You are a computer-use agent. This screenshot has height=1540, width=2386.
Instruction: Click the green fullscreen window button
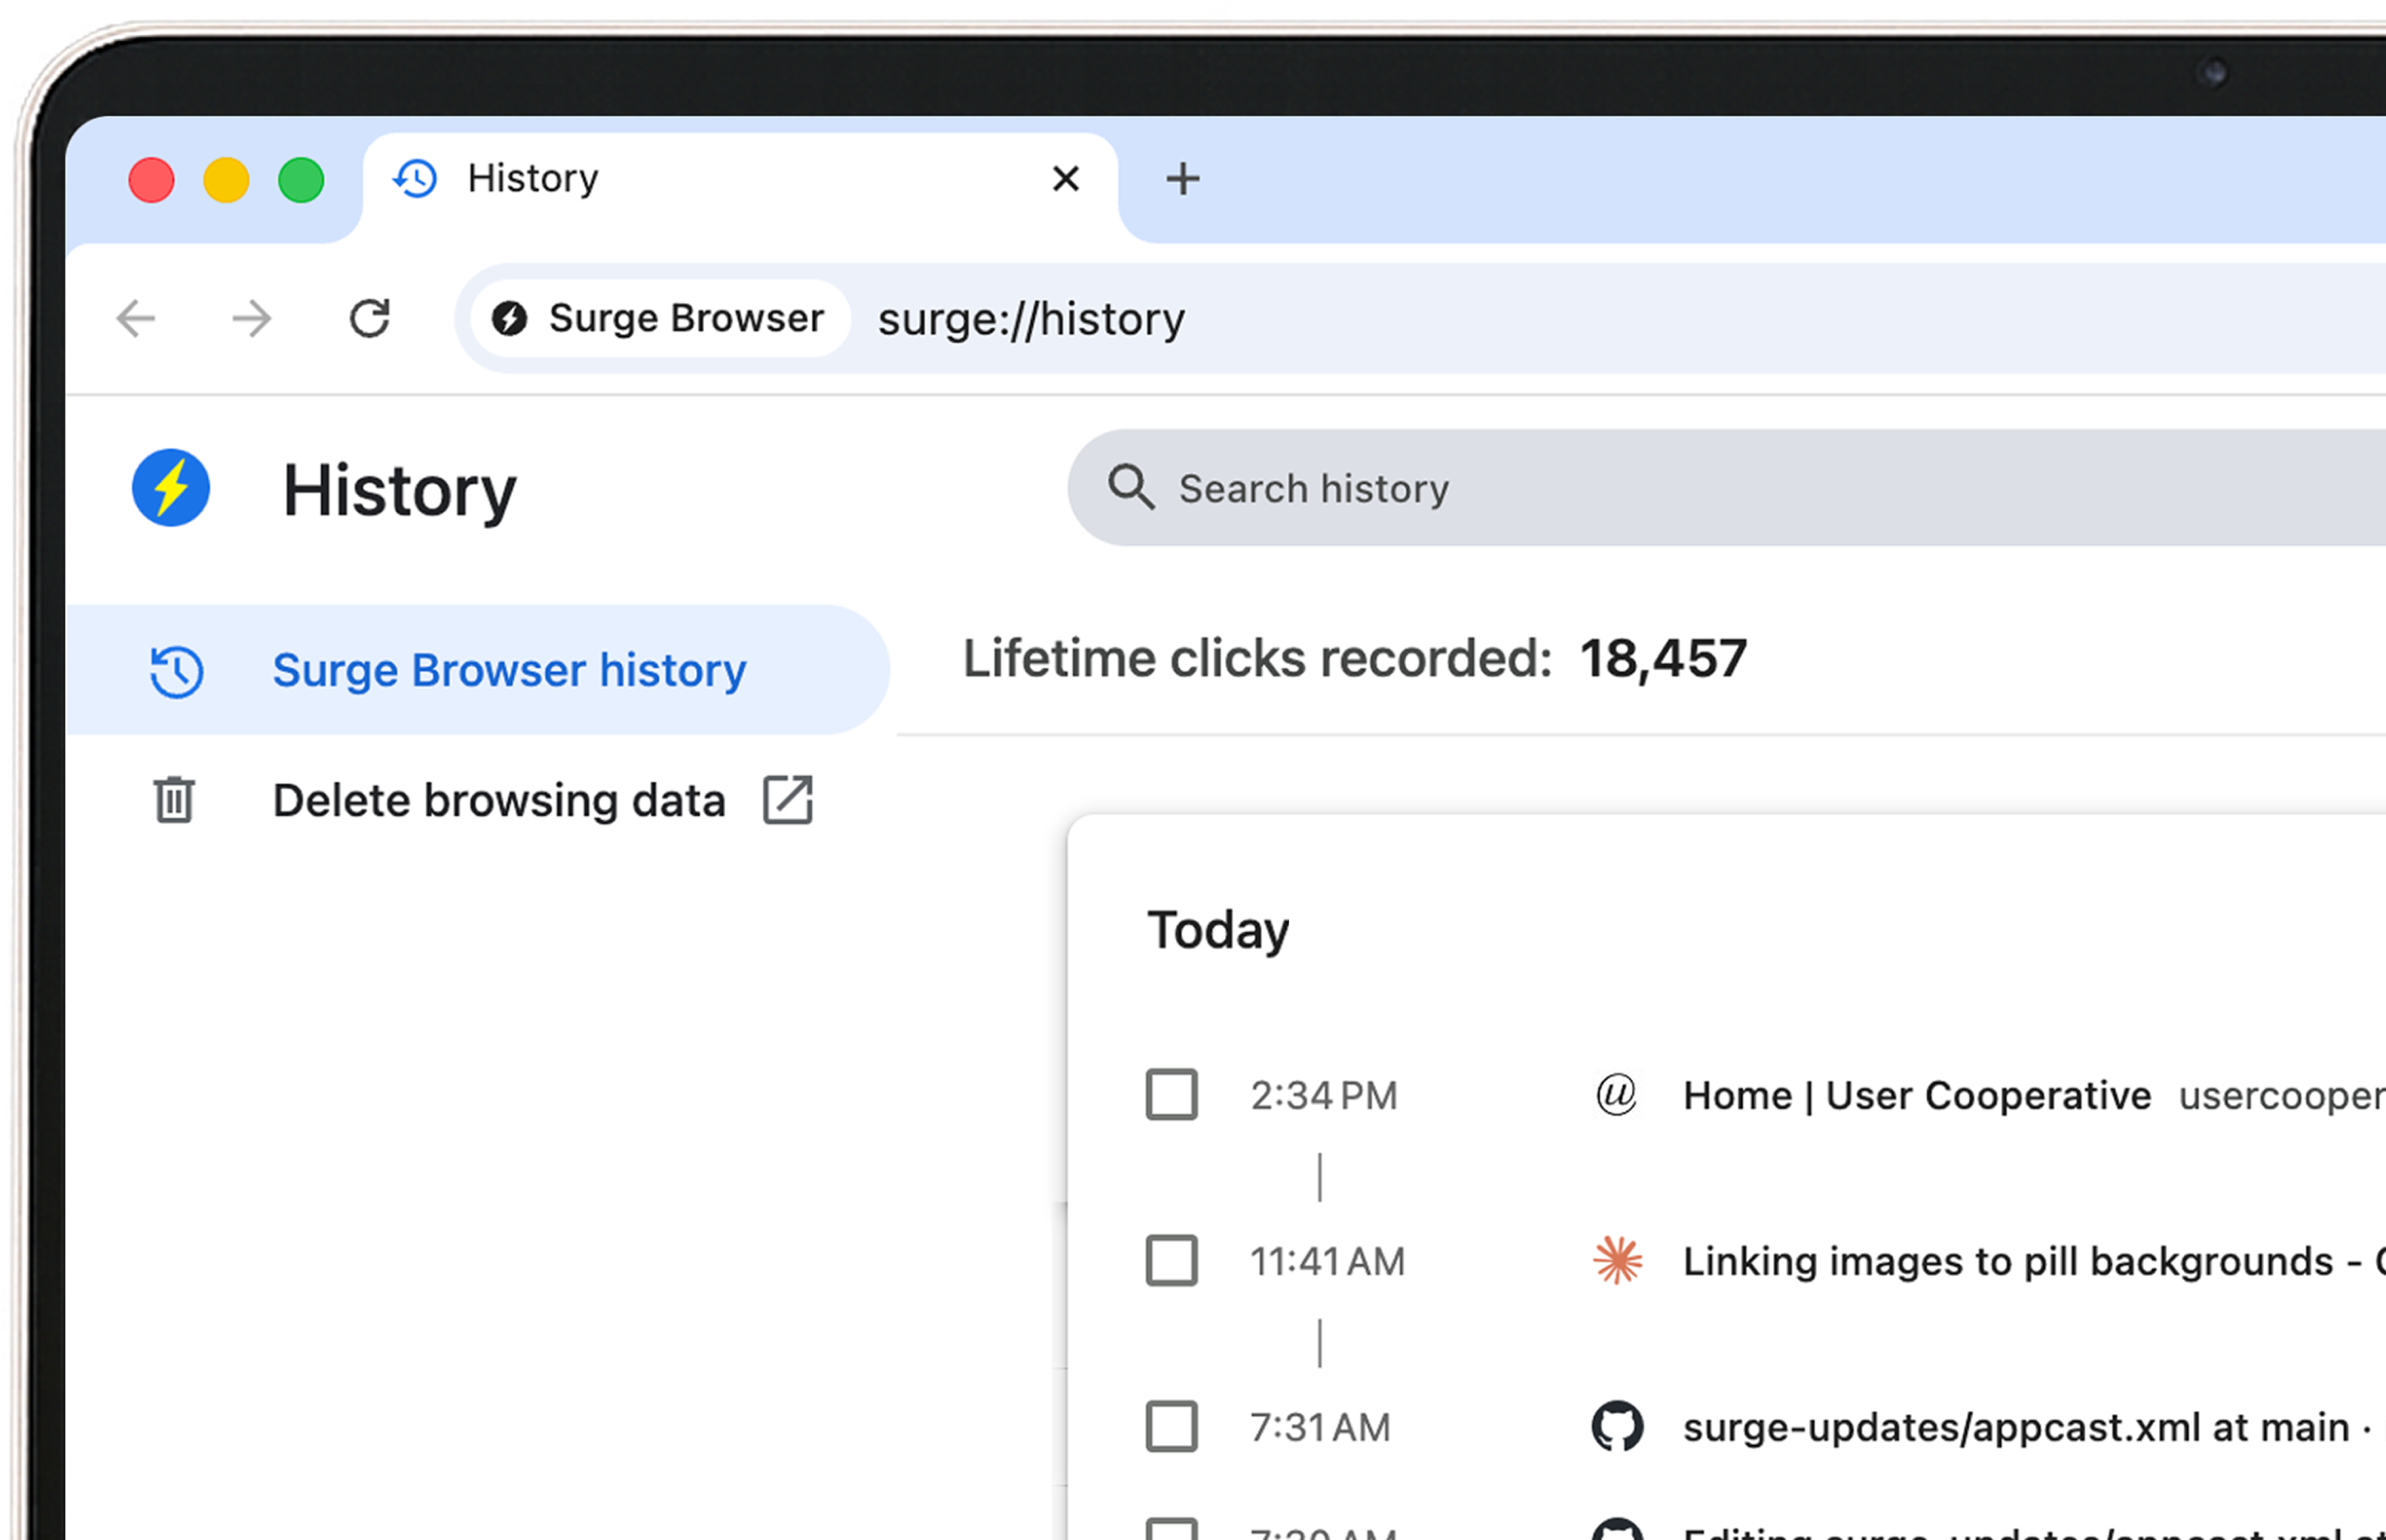[301, 180]
